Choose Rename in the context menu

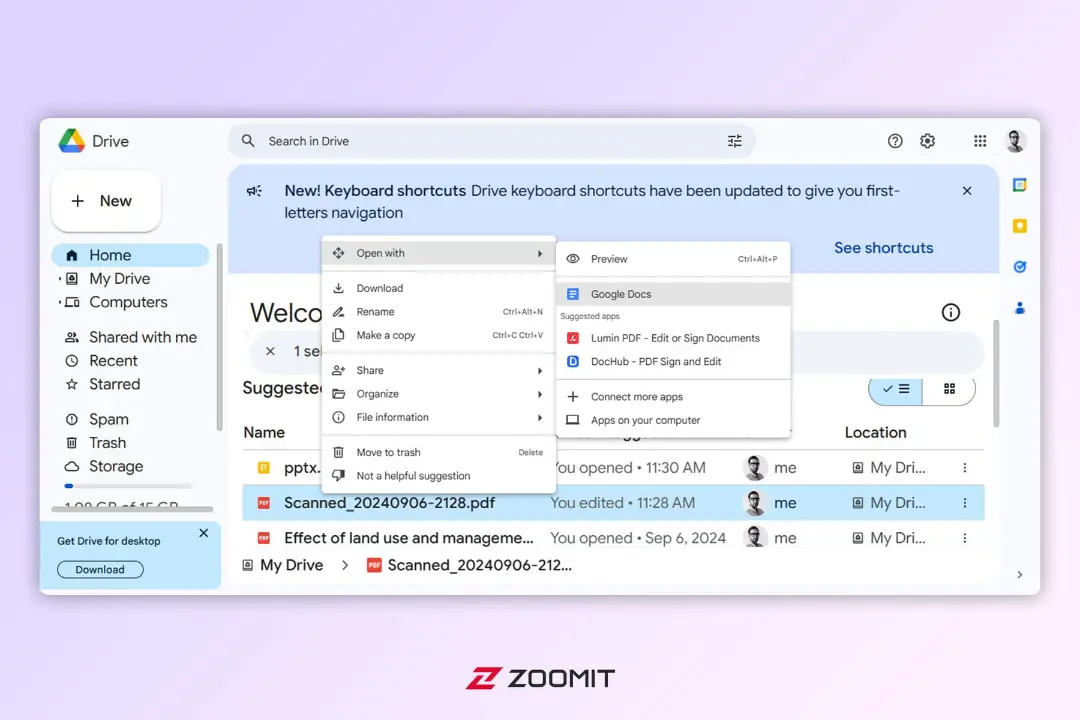tap(439, 311)
